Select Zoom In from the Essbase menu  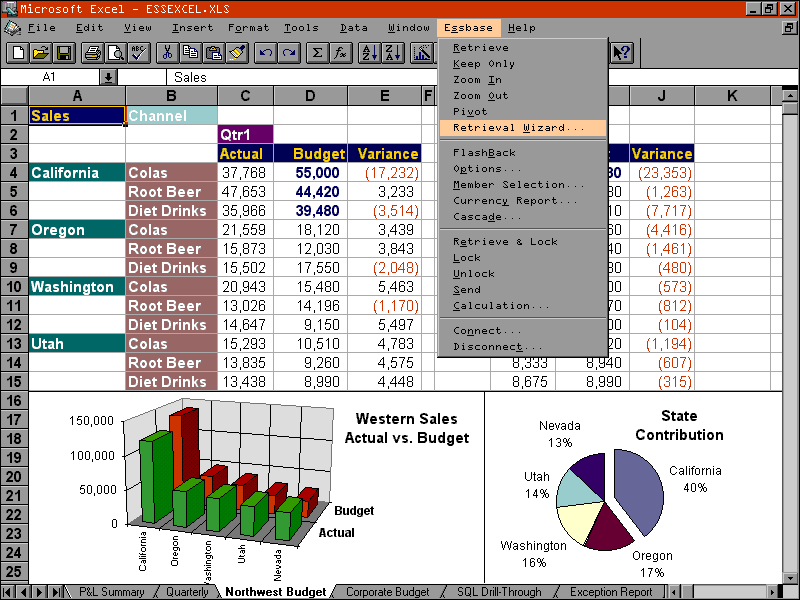point(523,80)
